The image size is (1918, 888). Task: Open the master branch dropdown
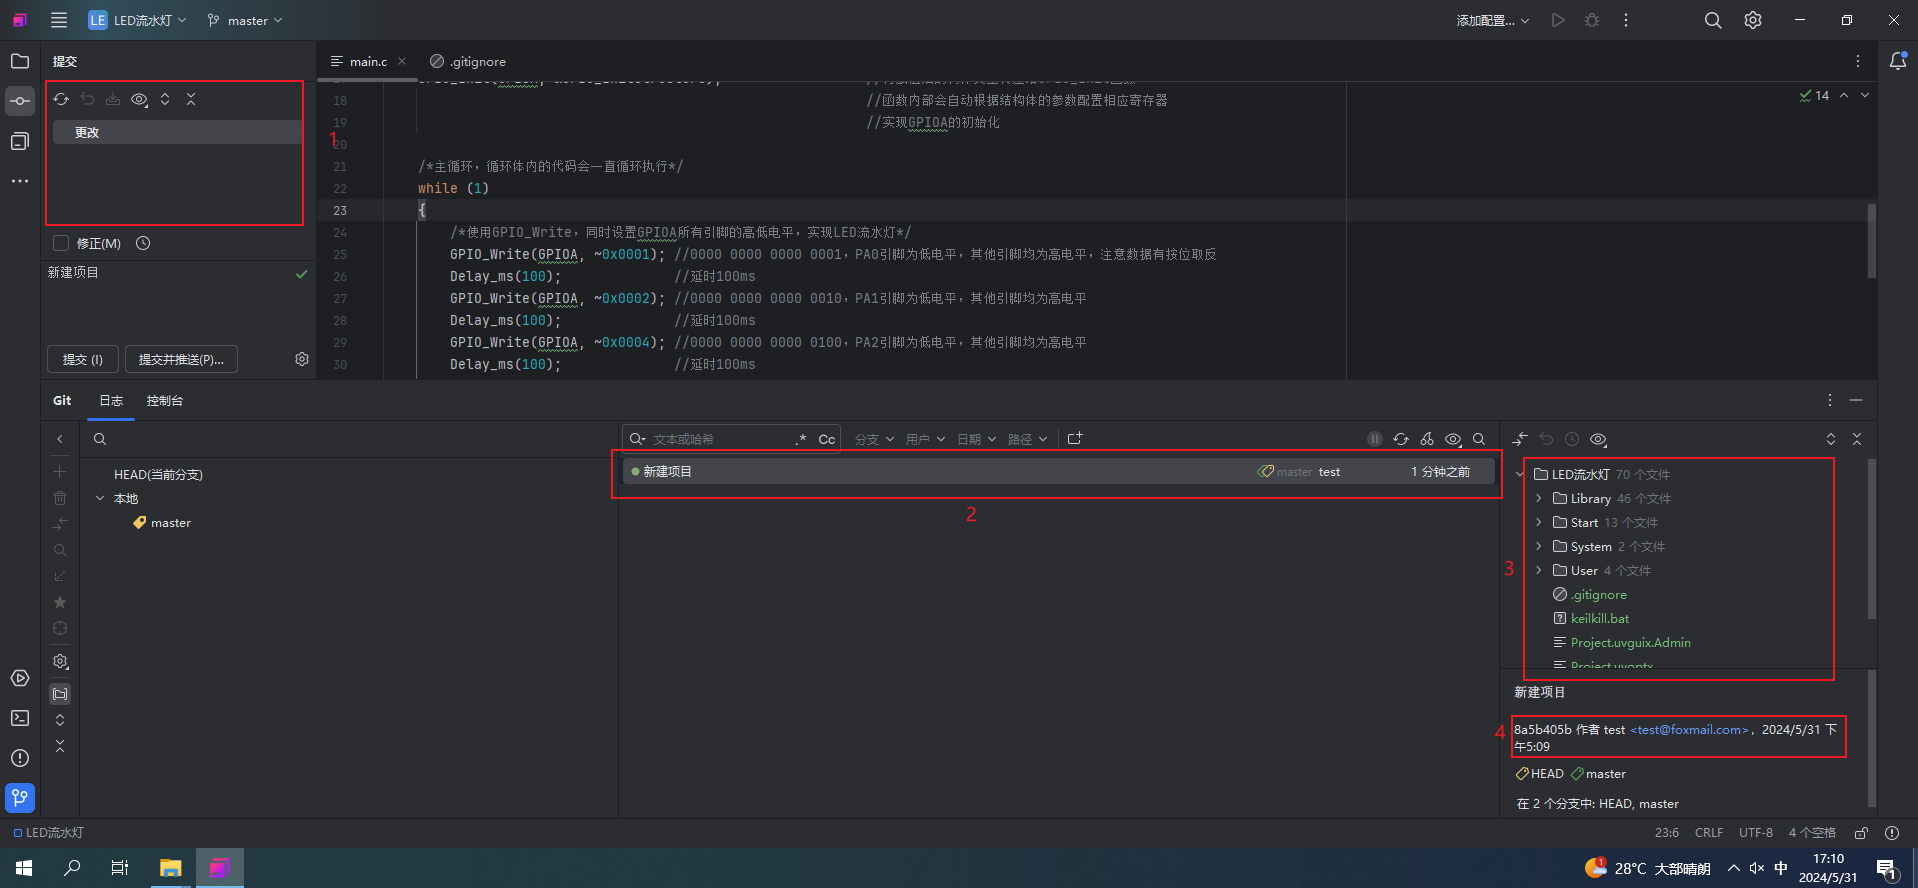tap(245, 20)
